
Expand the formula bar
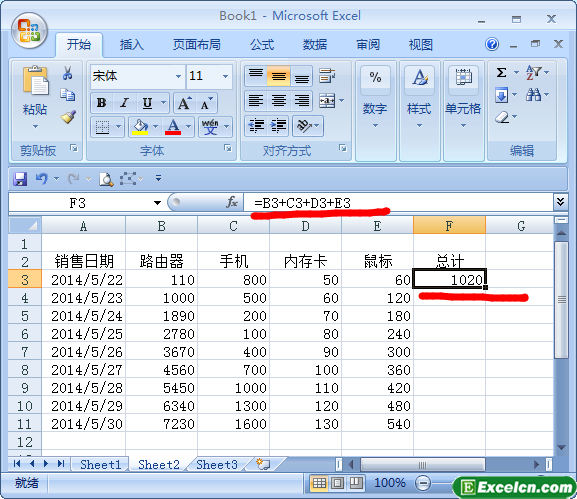[560, 202]
